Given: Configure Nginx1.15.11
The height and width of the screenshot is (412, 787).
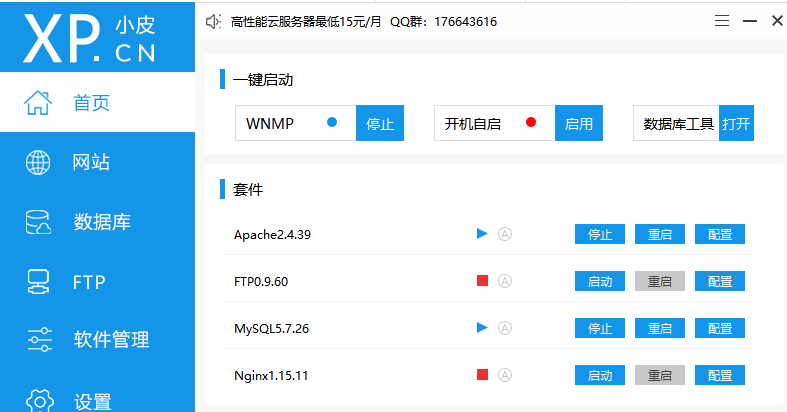Looking at the screenshot, I should (x=720, y=375).
